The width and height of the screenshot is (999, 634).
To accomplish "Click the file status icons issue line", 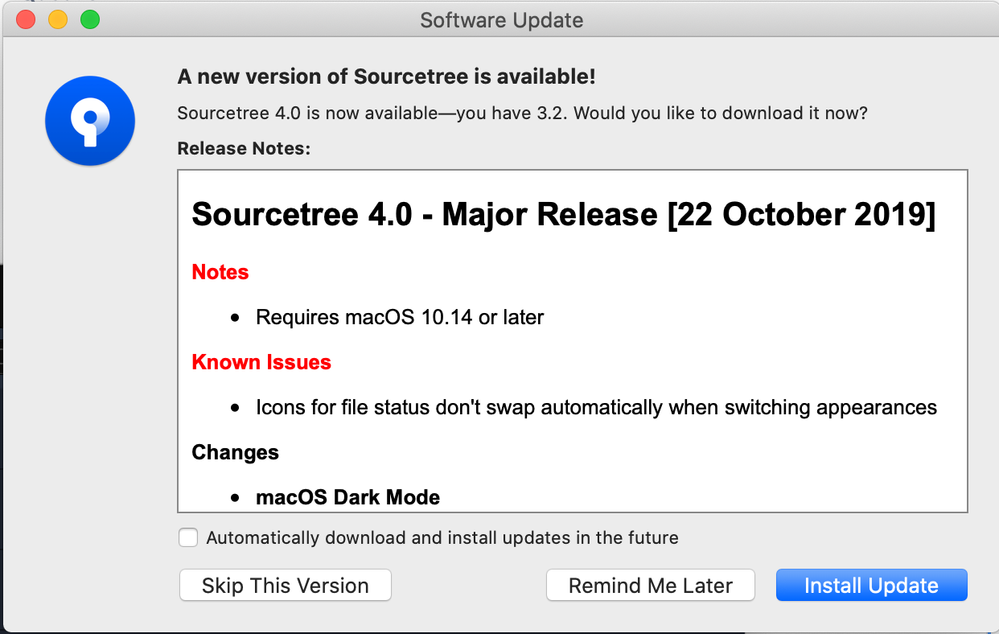I will pos(596,407).
